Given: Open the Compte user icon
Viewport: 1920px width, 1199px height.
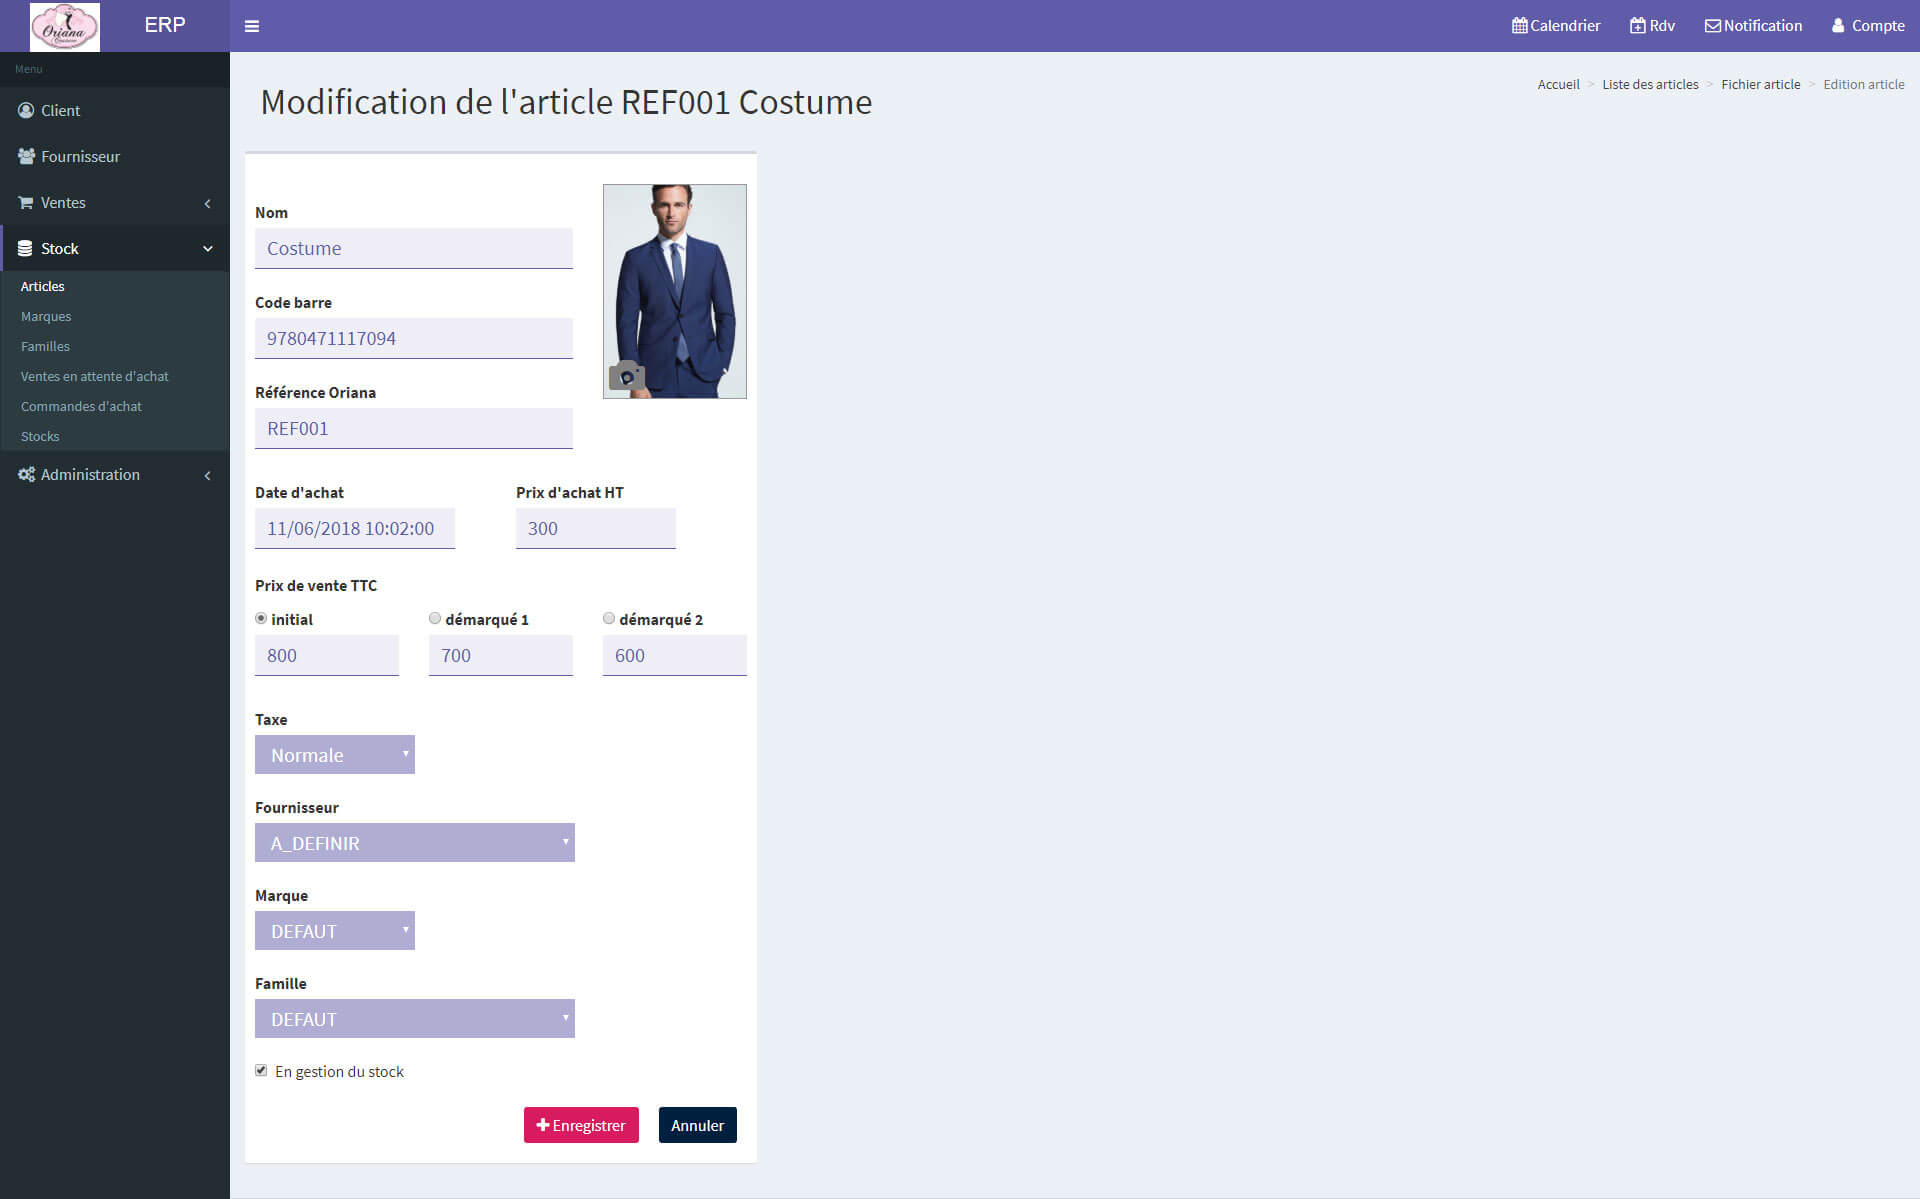Looking at the screenshot, I should [1838, 26].
